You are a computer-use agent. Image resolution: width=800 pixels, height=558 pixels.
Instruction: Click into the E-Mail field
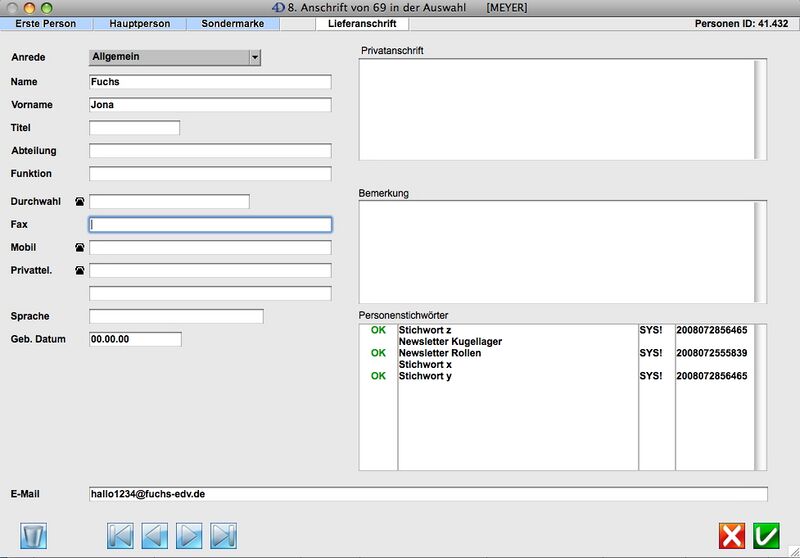point(428,494)
